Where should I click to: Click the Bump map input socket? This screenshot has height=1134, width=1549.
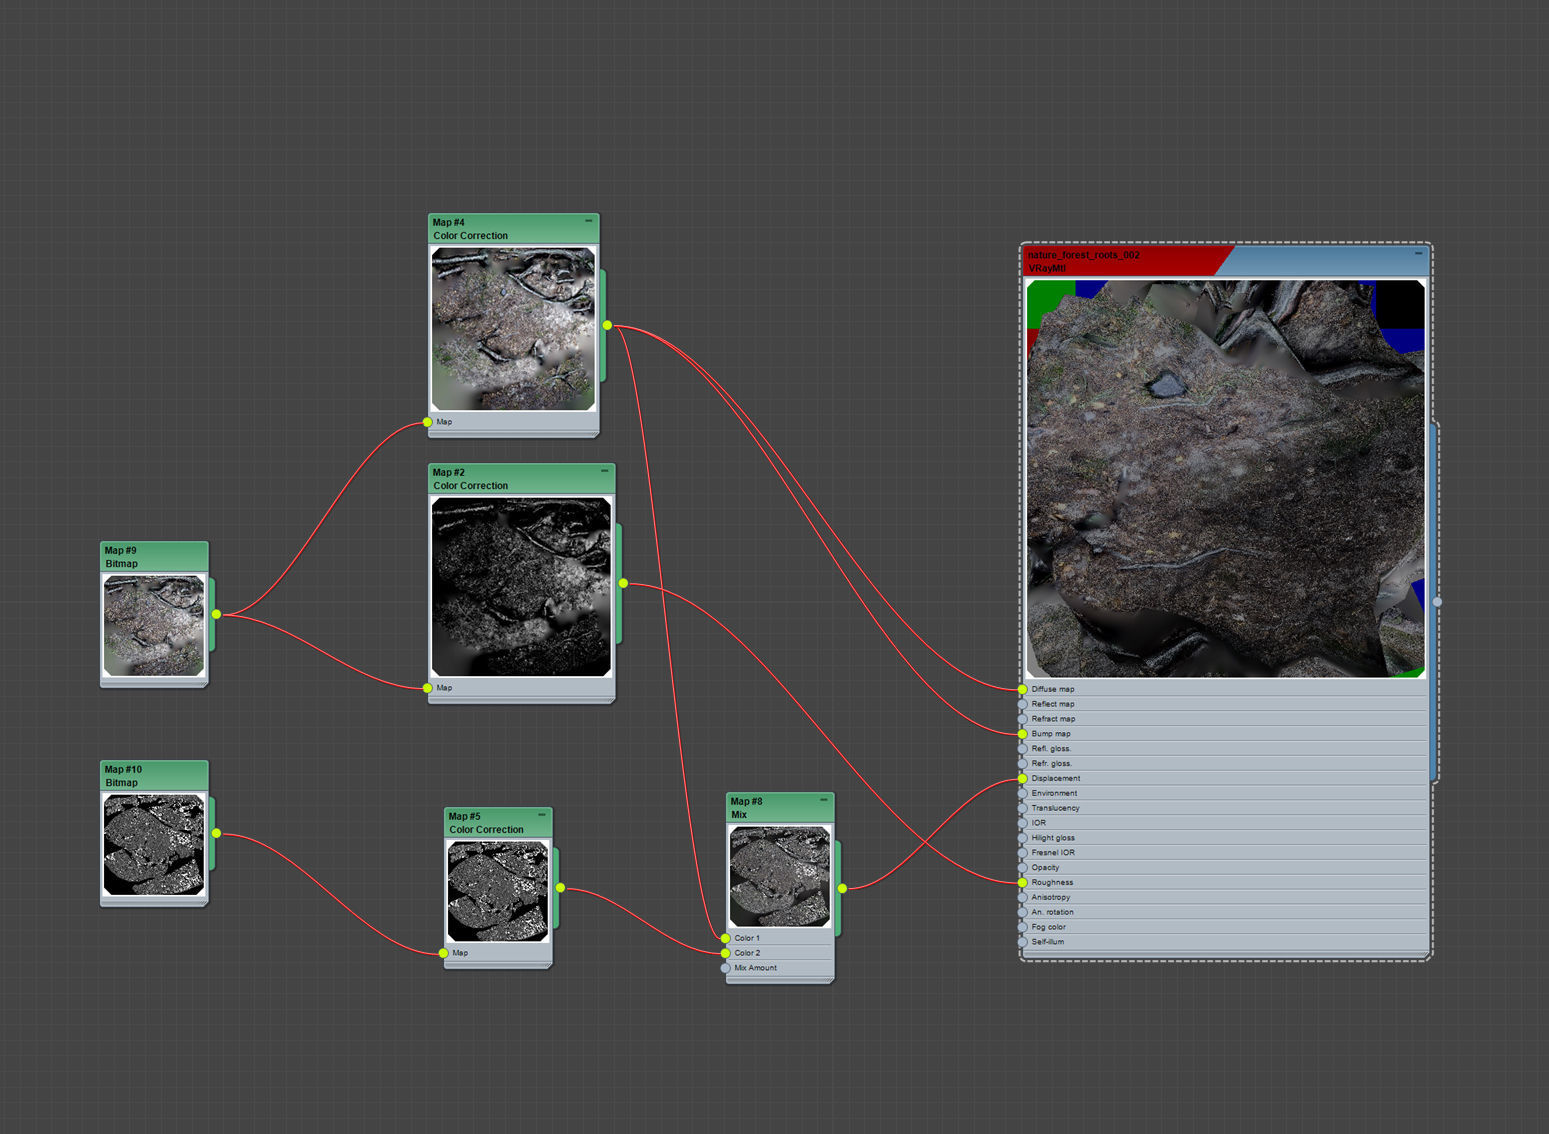(1023, 734)
